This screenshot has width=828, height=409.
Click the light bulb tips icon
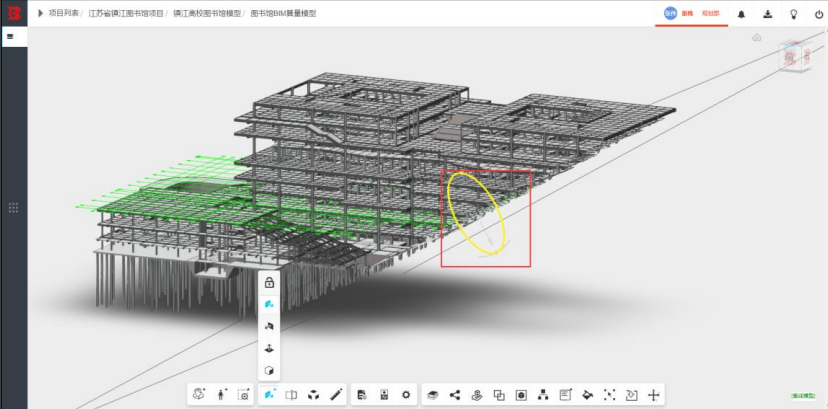793,14
